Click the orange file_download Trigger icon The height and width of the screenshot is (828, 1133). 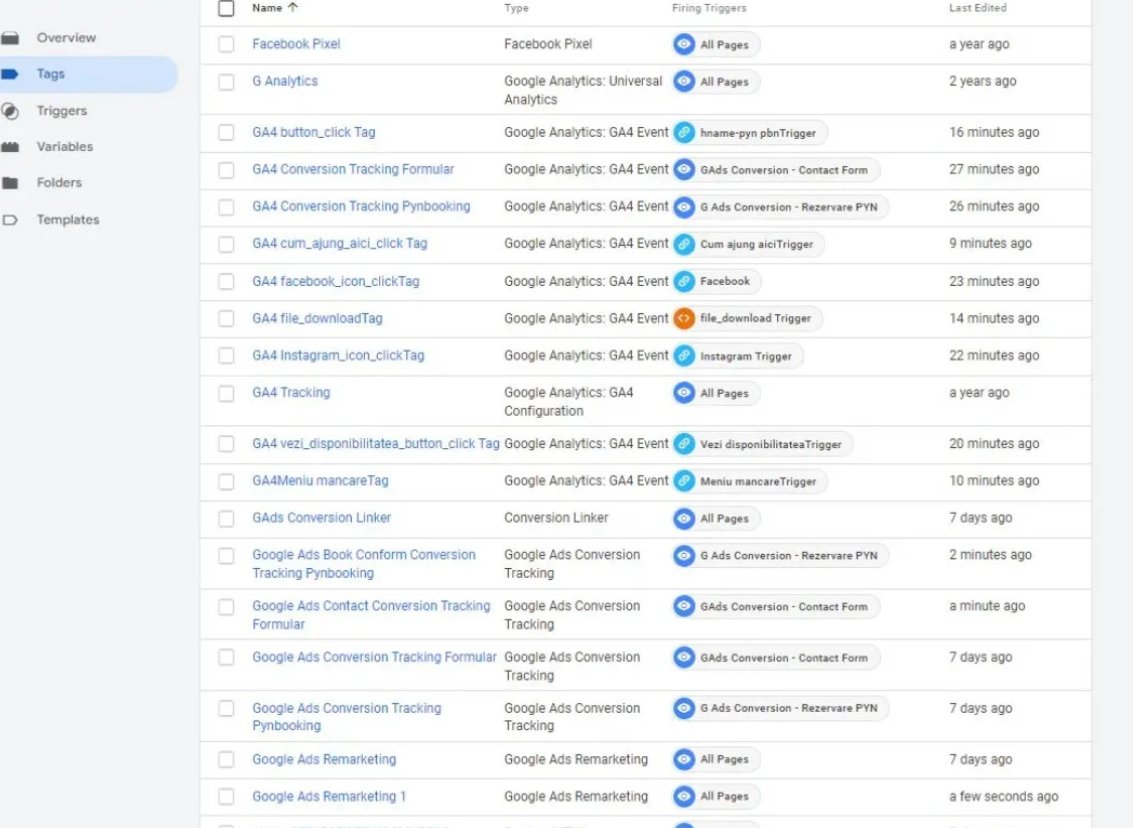(684, 318)
